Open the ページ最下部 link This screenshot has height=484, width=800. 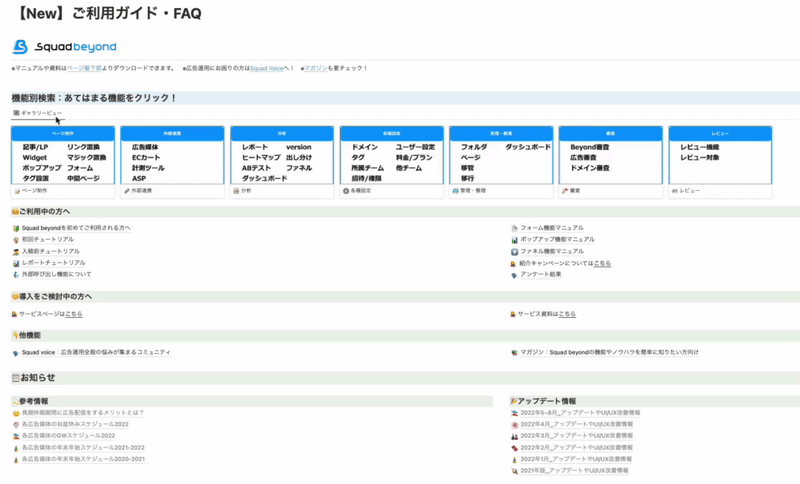click(84, 68)
